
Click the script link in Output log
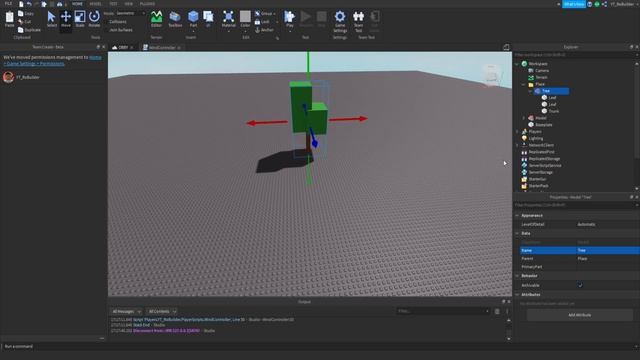(x=189, y=320)
